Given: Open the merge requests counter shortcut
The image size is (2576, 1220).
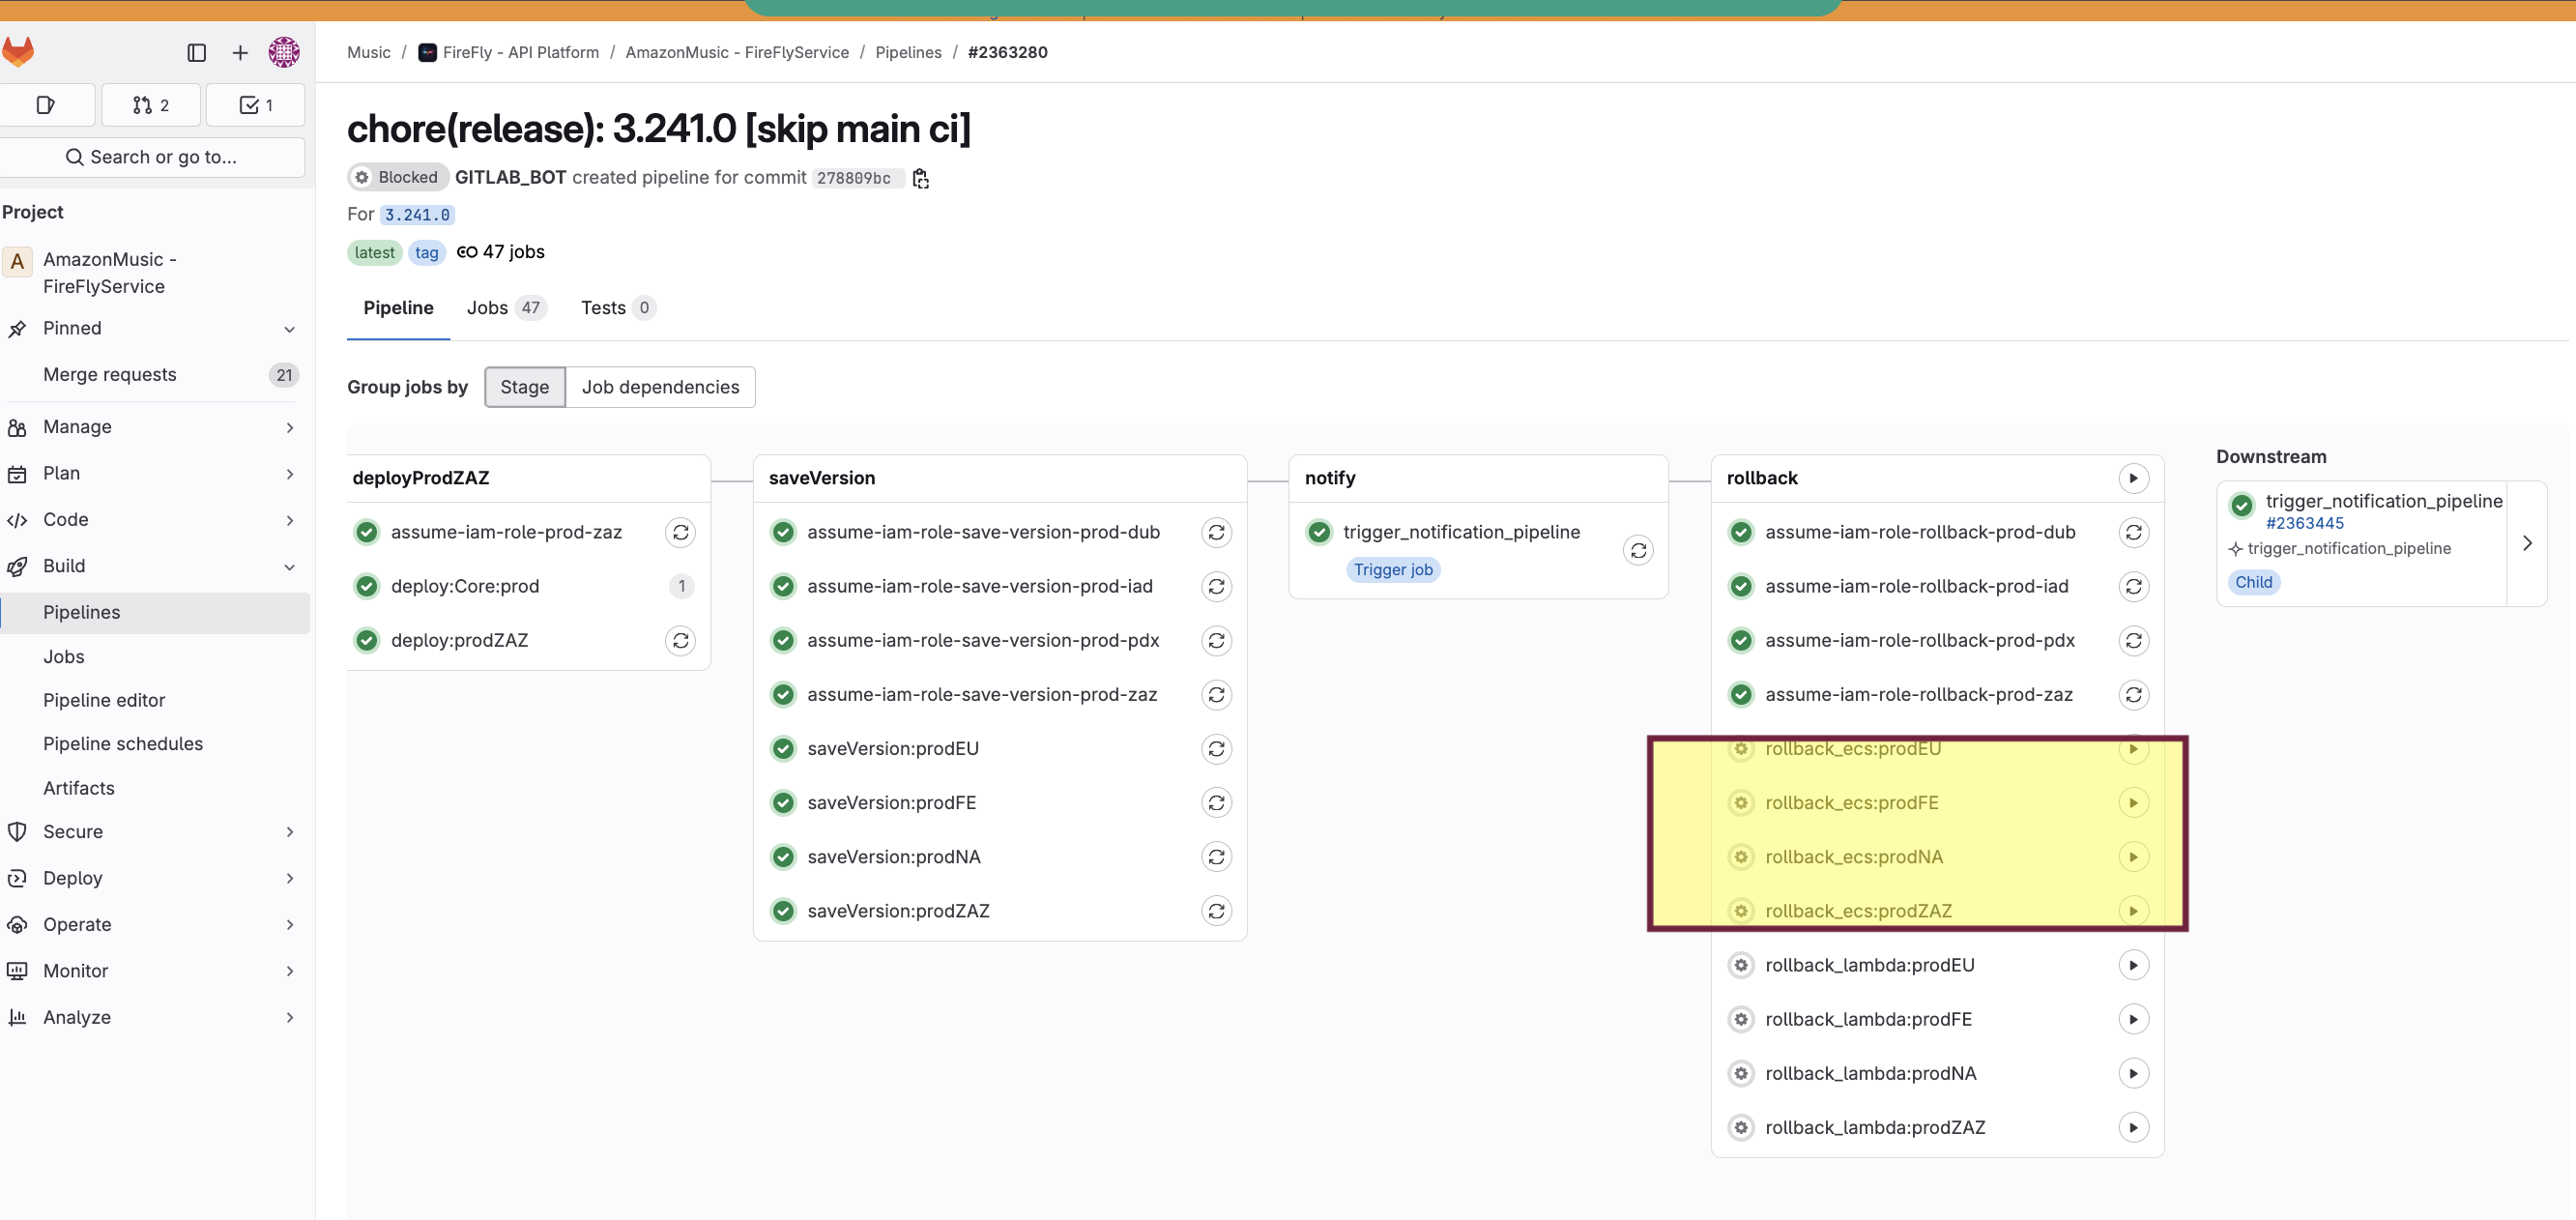Looking at the screenshot, I should (x=151, y=105).
